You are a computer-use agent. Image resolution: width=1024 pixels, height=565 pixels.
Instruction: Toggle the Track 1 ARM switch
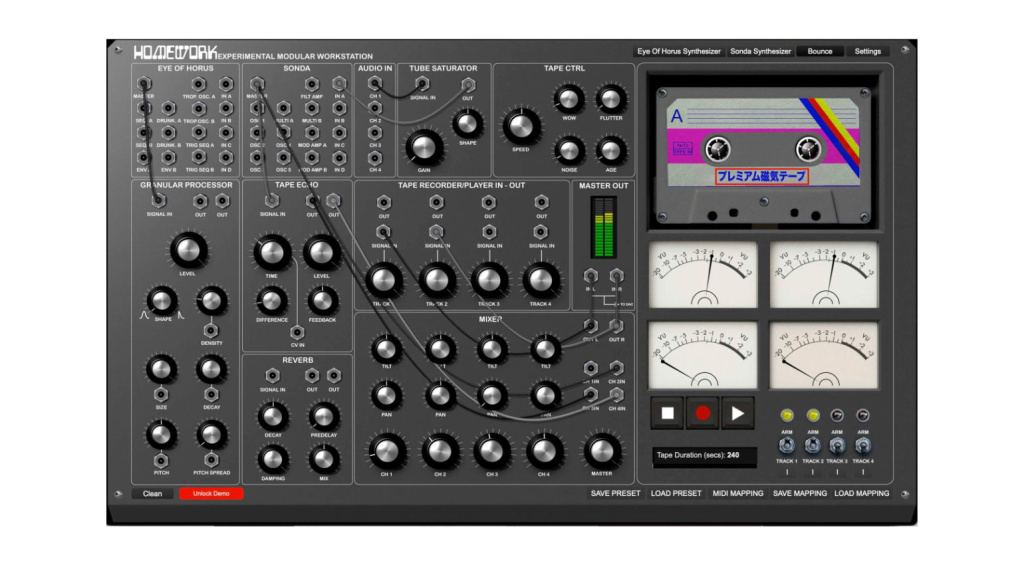[x=787, y=446]
